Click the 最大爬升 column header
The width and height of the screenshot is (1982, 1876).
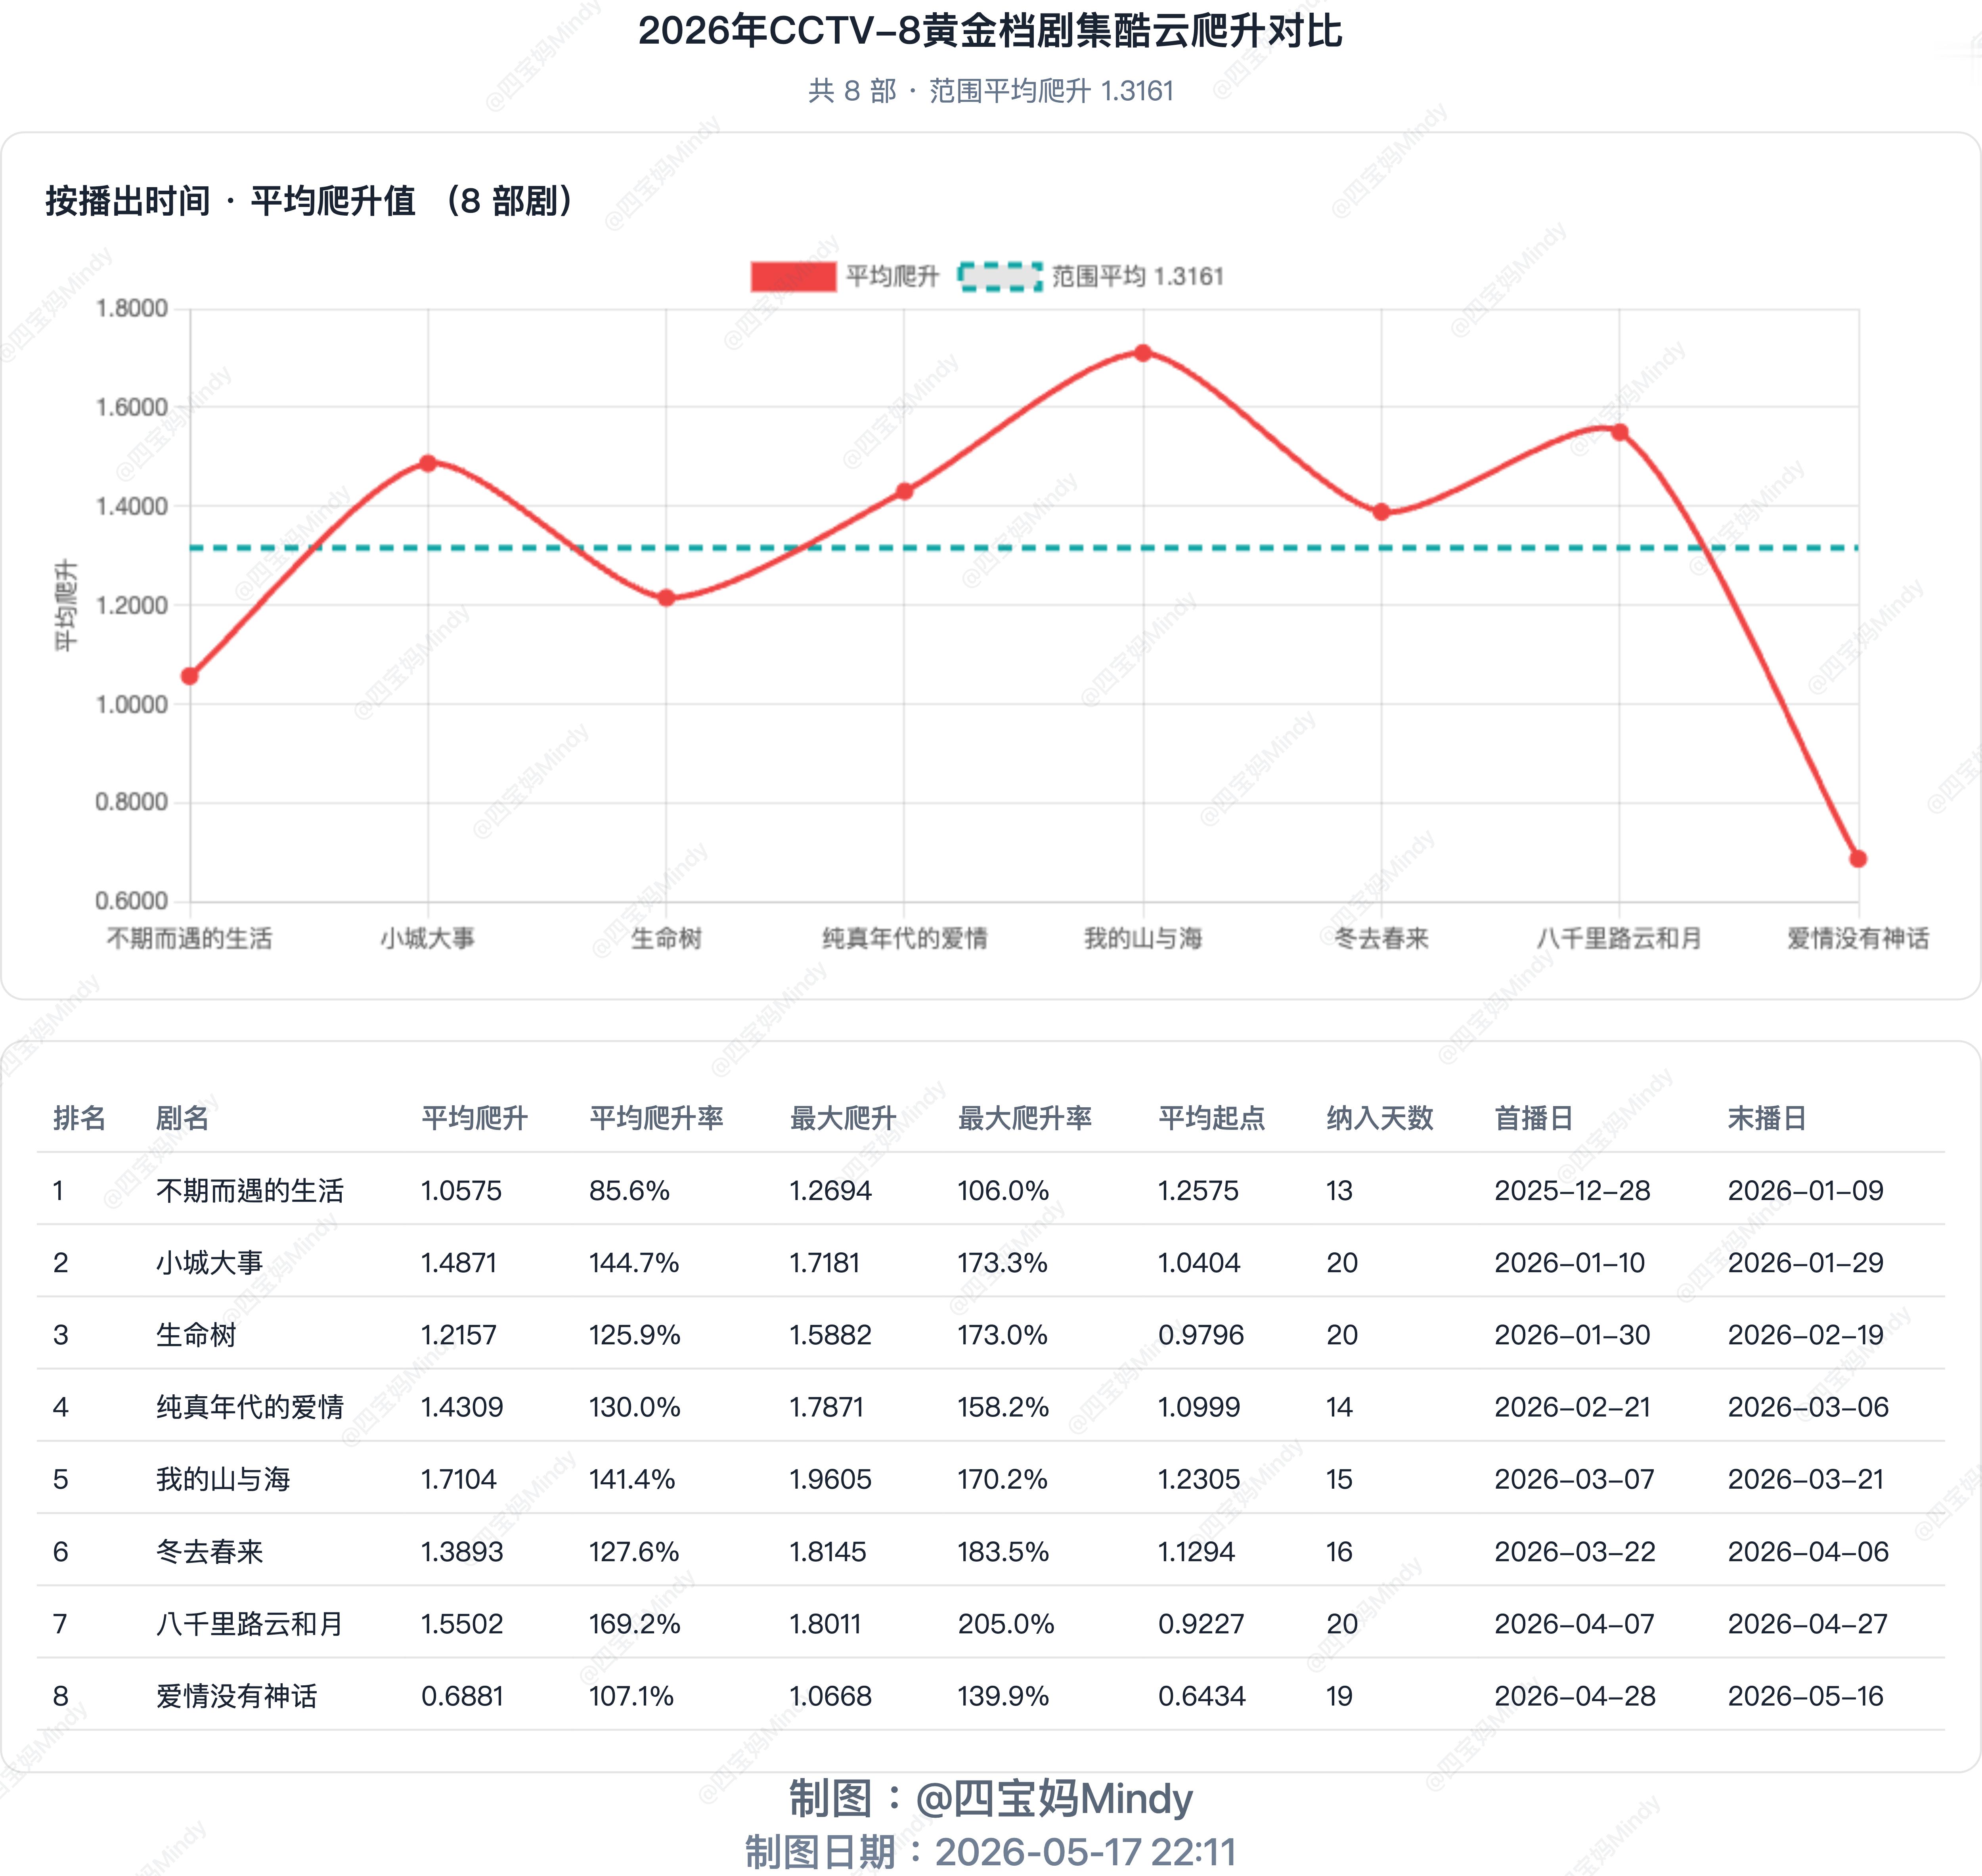coord(843,1118)
